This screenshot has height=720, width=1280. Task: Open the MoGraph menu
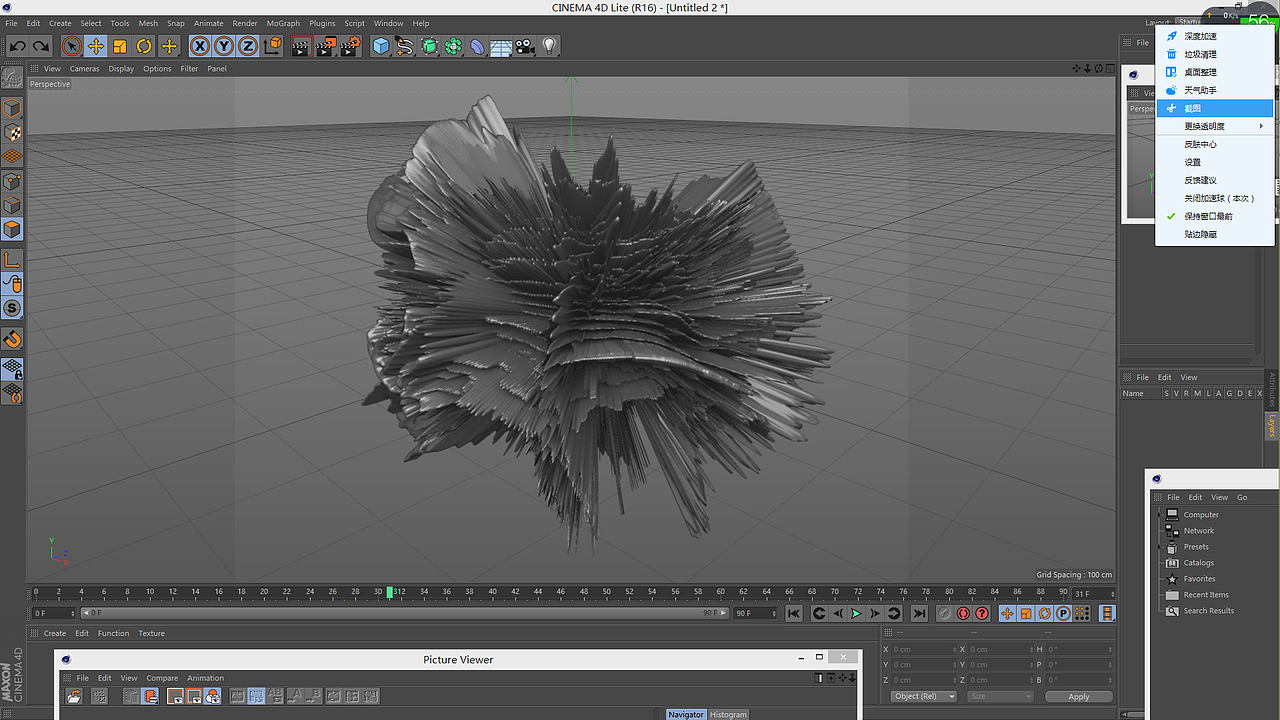[283, 23]
